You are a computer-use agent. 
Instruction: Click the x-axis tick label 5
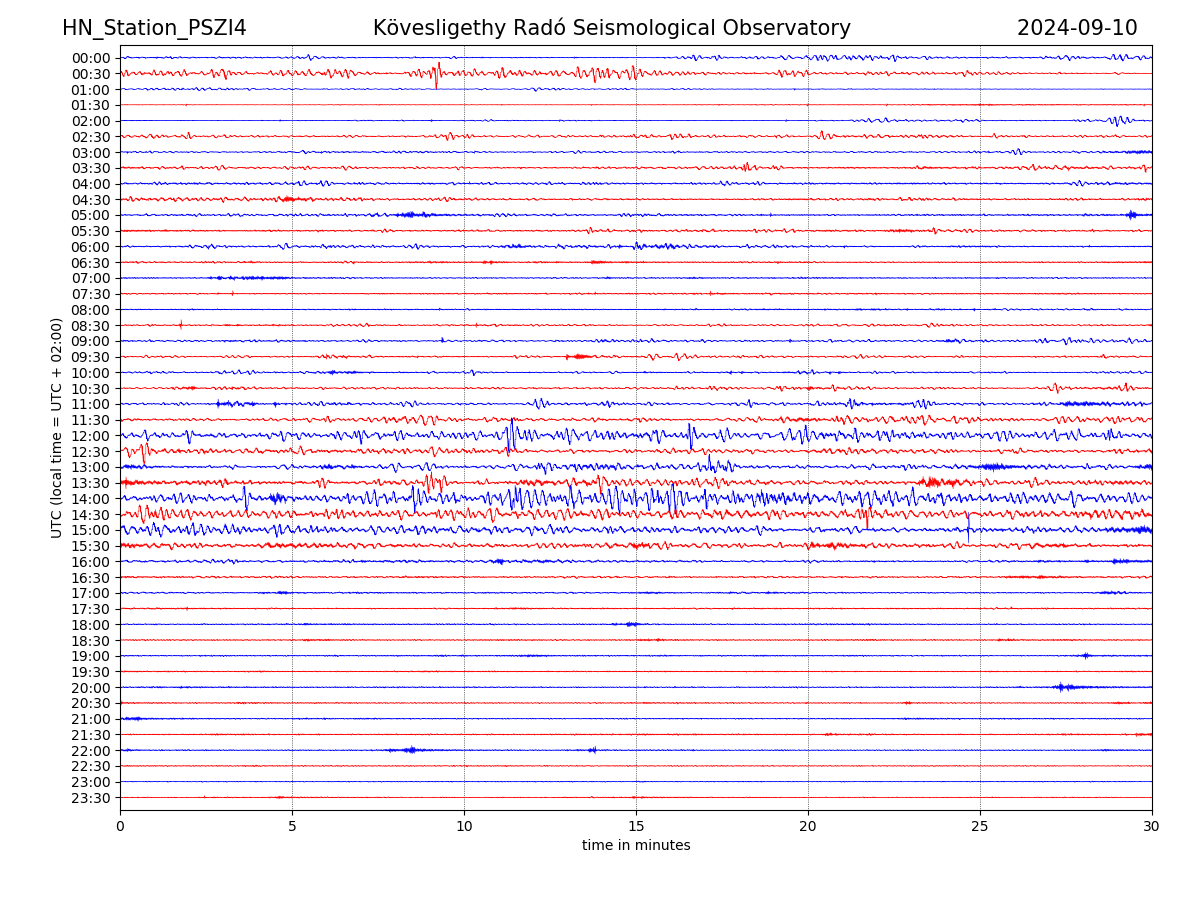[x=292, y=827]
